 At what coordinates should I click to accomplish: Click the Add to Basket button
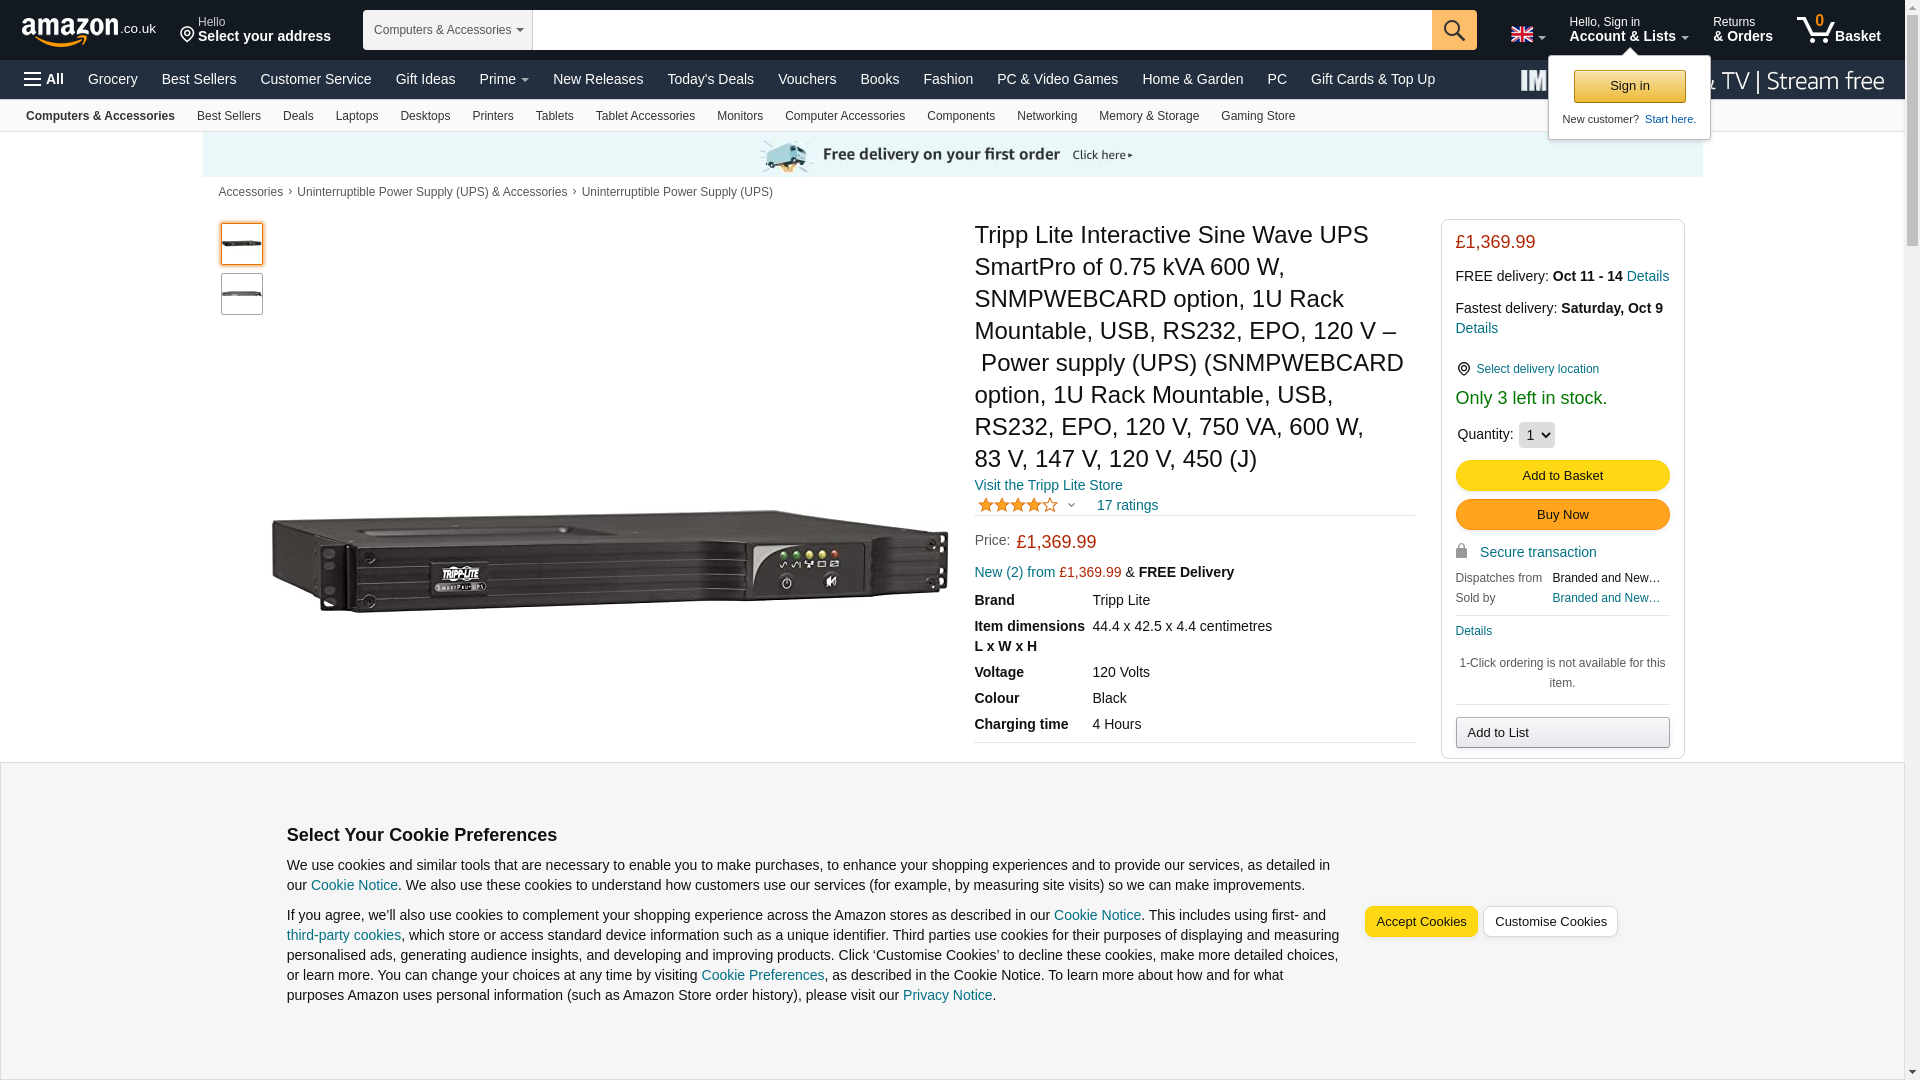point(1562,476)
